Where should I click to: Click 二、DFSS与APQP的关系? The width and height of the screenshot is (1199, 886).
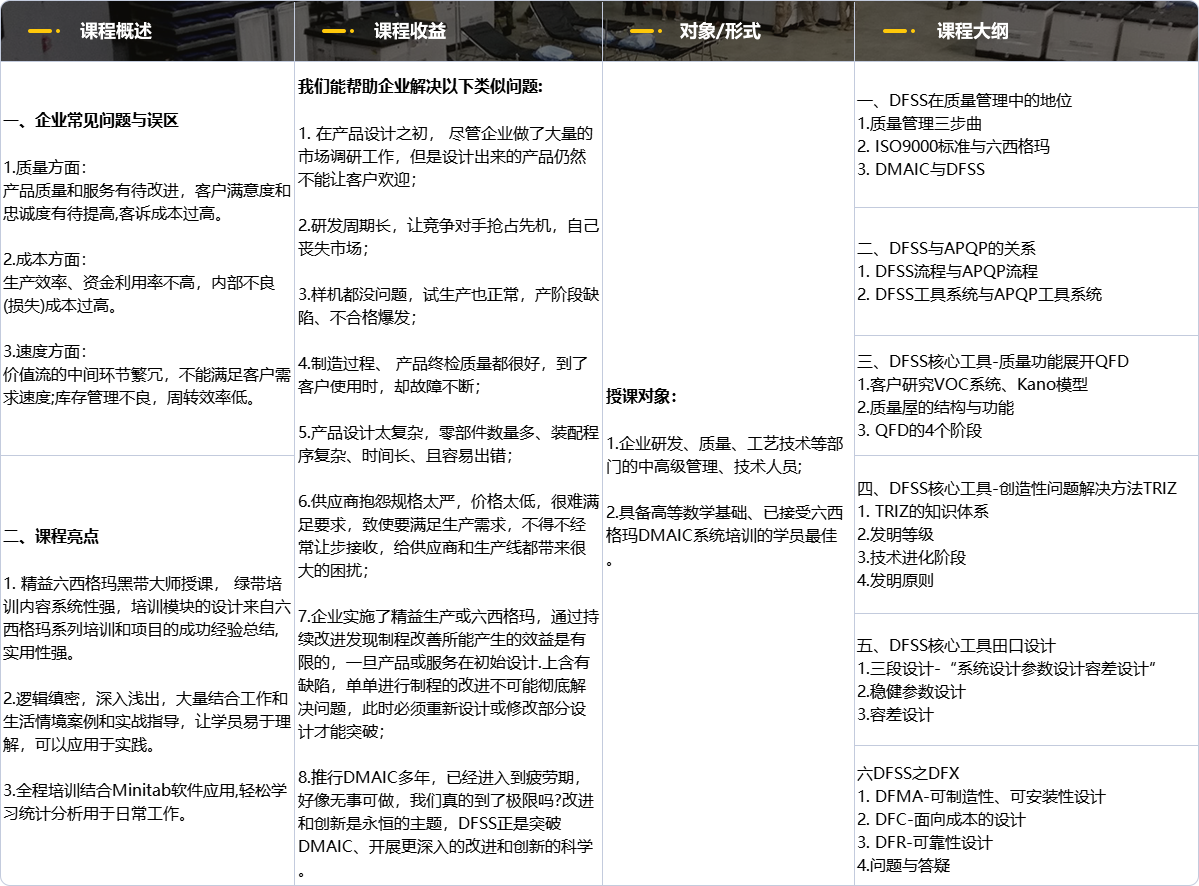[946, 248]
